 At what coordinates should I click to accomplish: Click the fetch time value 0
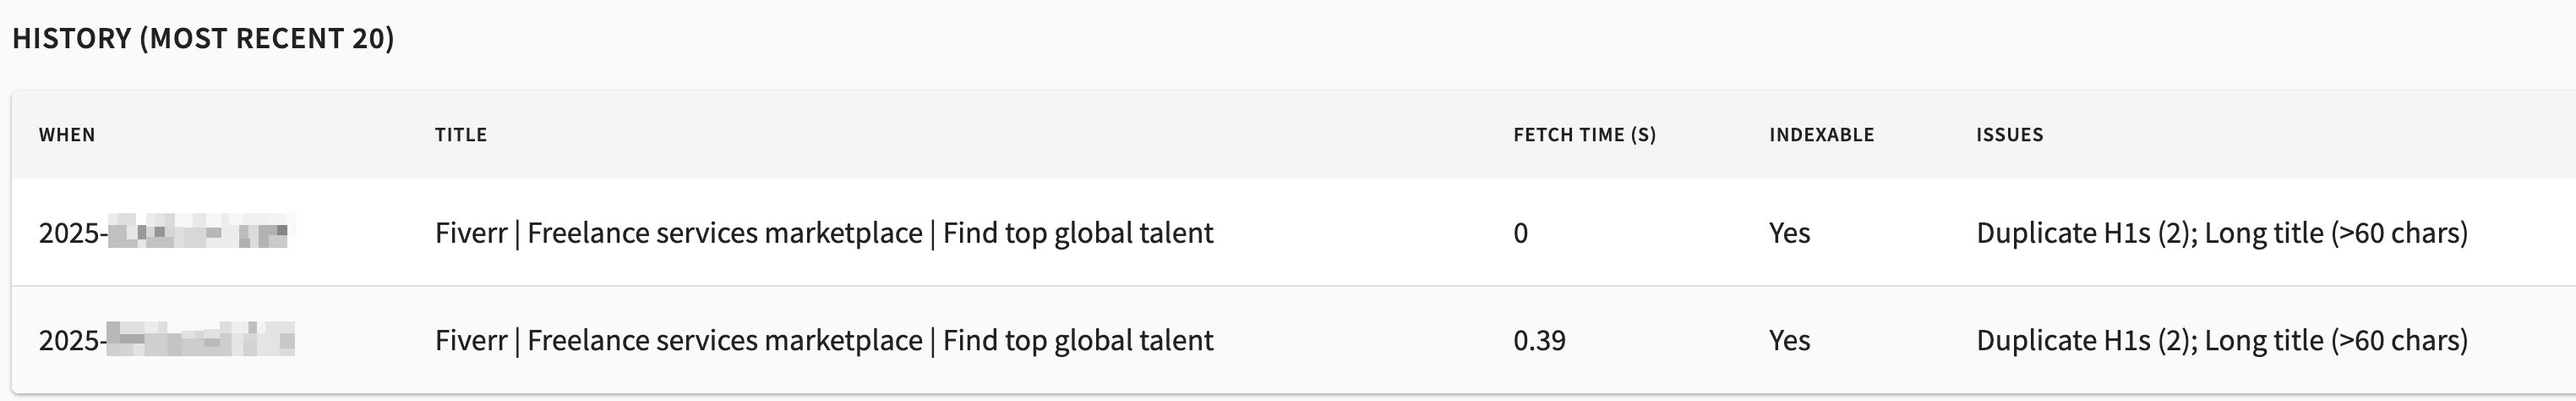[1520, 234]
